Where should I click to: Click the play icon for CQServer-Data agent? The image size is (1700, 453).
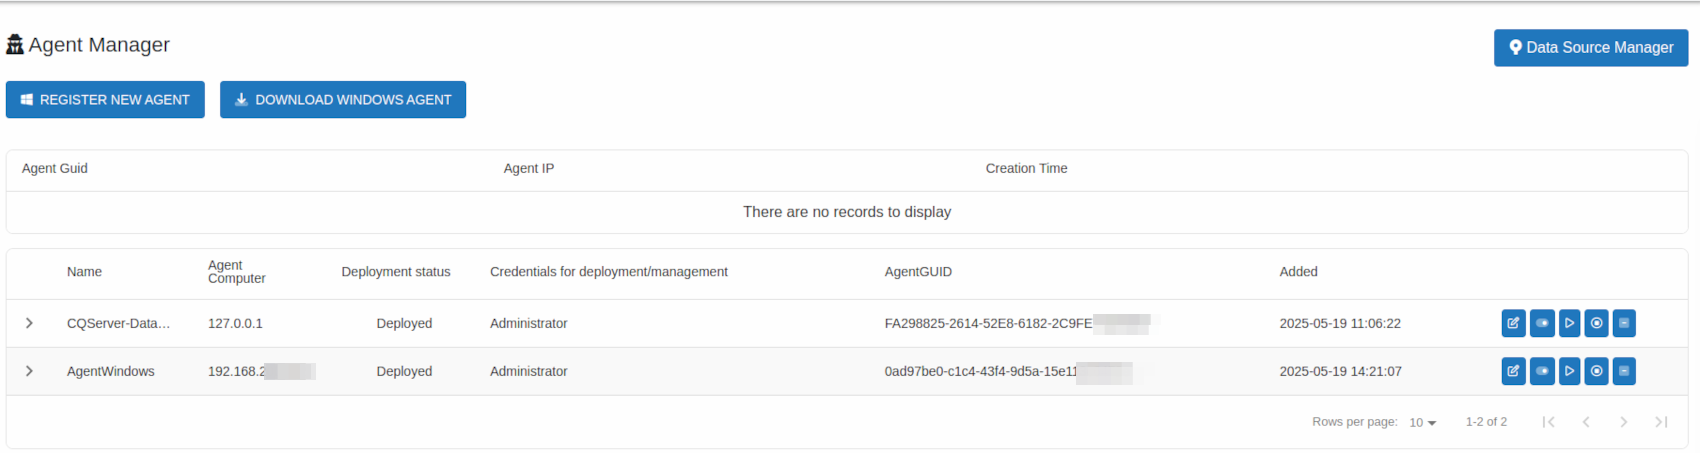1569,323
